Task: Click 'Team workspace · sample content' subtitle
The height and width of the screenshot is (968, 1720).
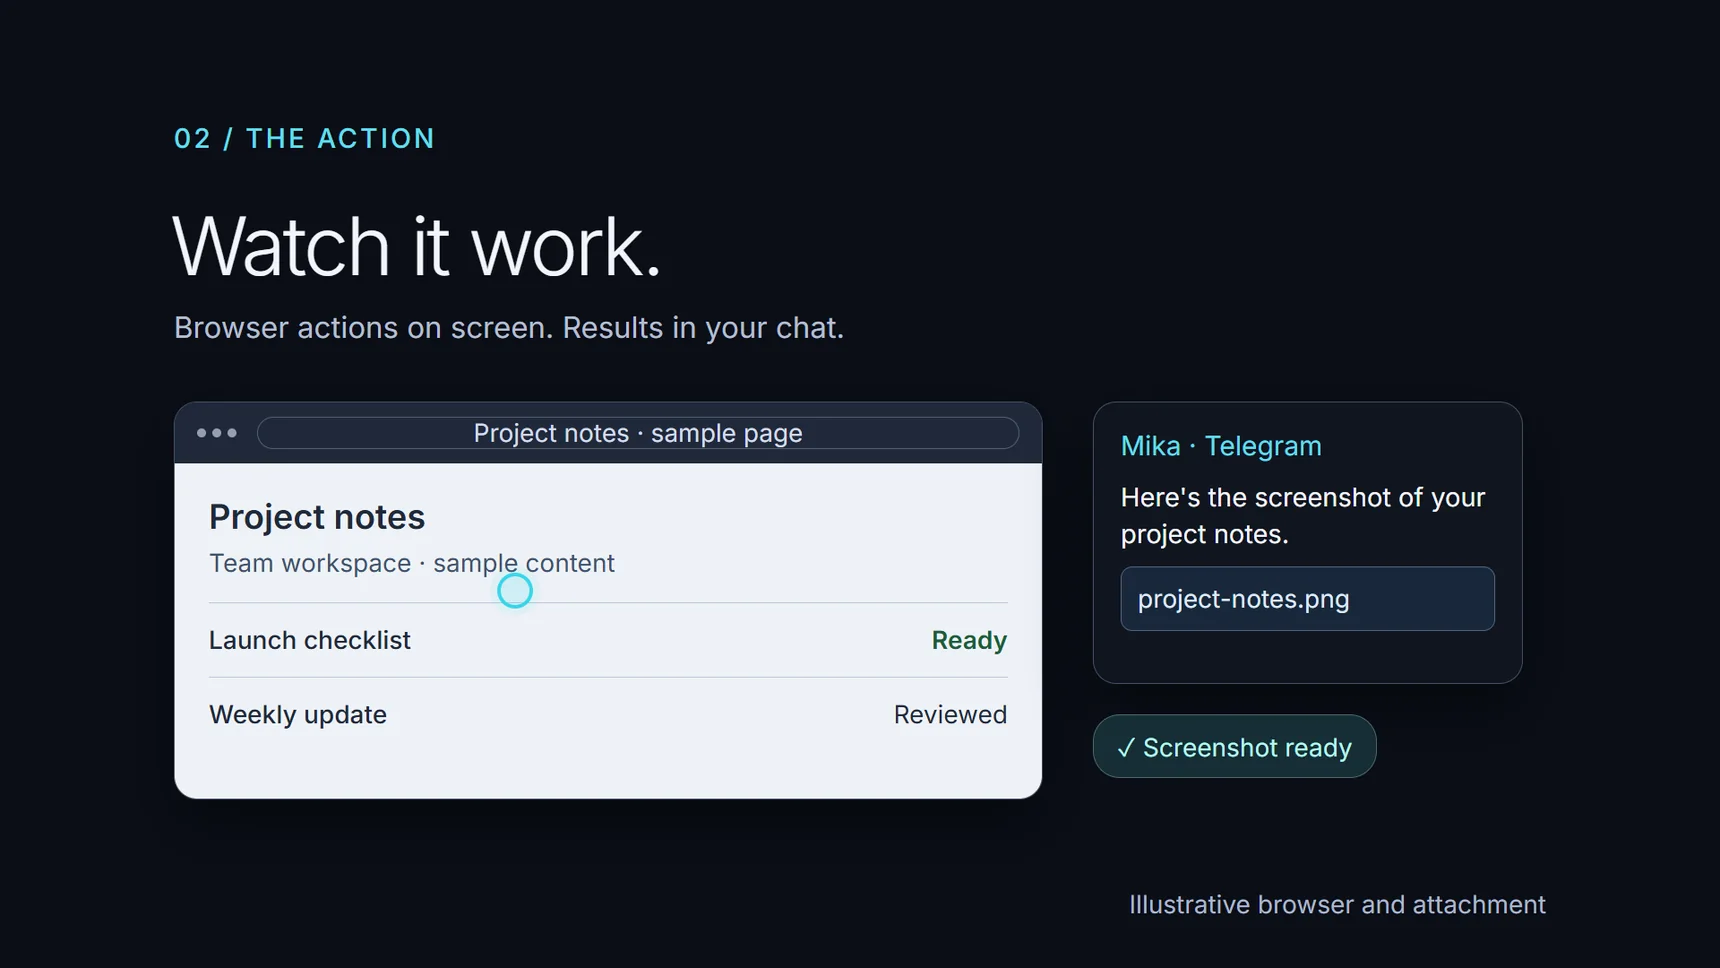Action: [412, 563]
